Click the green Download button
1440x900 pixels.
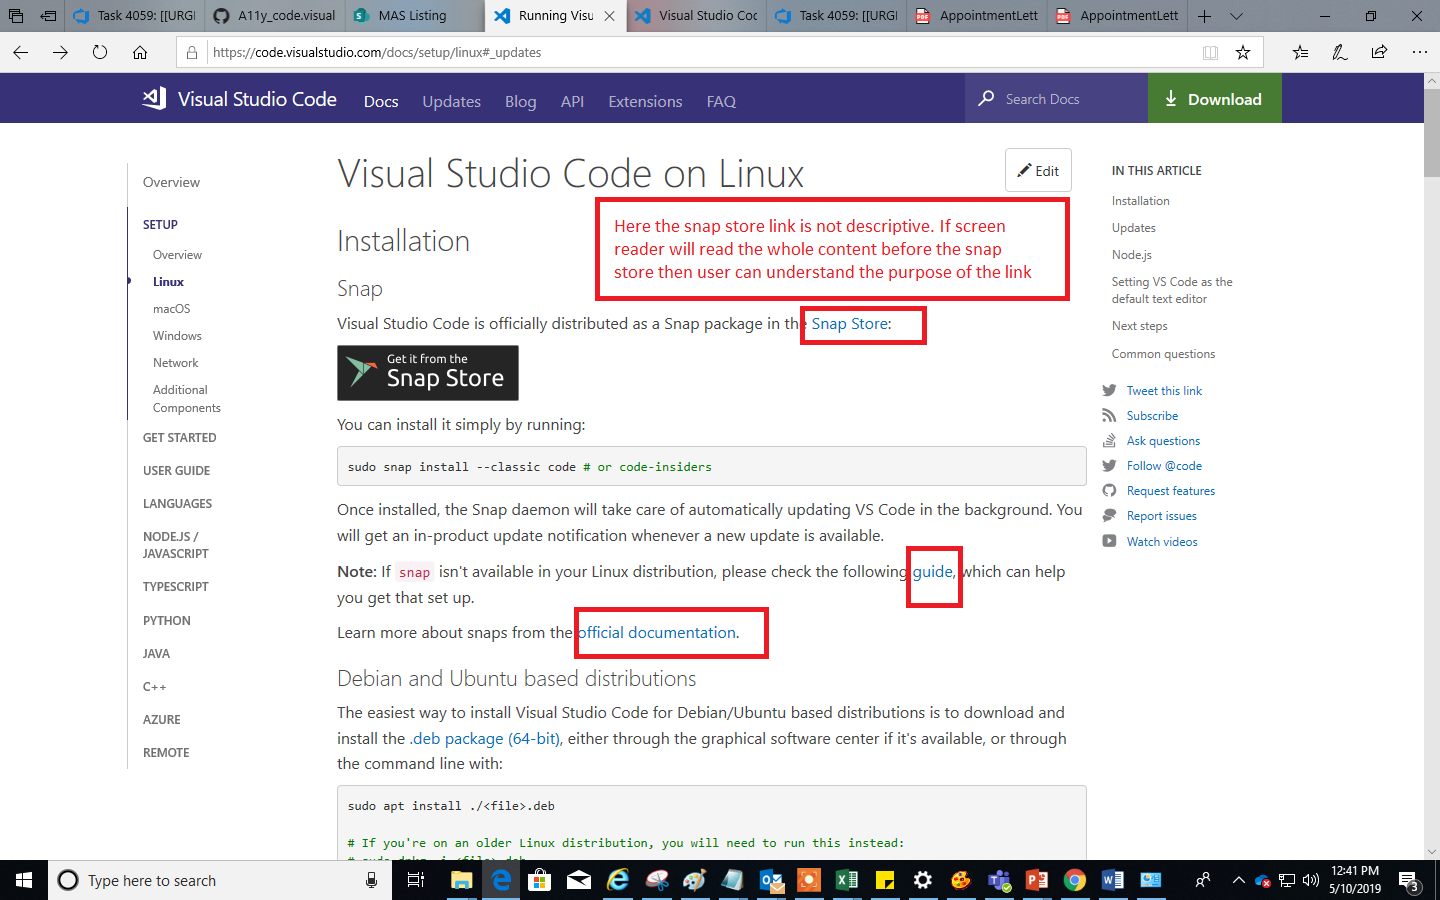(1213, 98)
